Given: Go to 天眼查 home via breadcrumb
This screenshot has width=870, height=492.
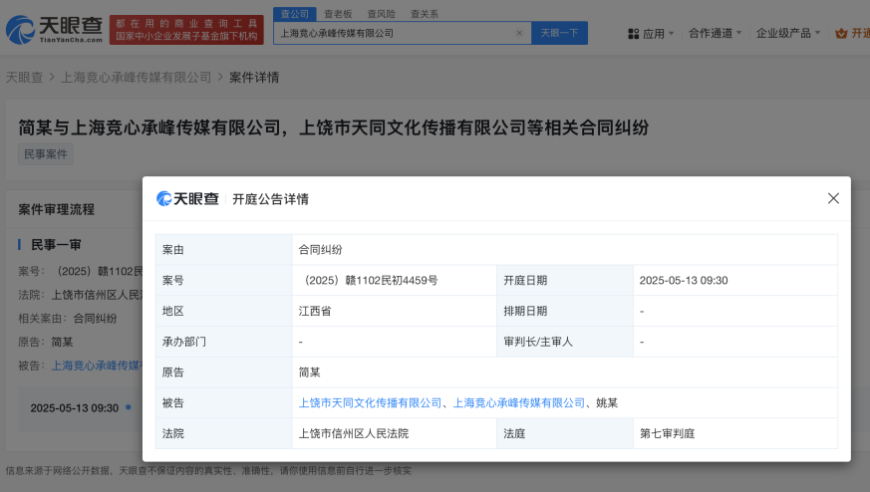Looking at the screenshot, I should click(24, 77).
